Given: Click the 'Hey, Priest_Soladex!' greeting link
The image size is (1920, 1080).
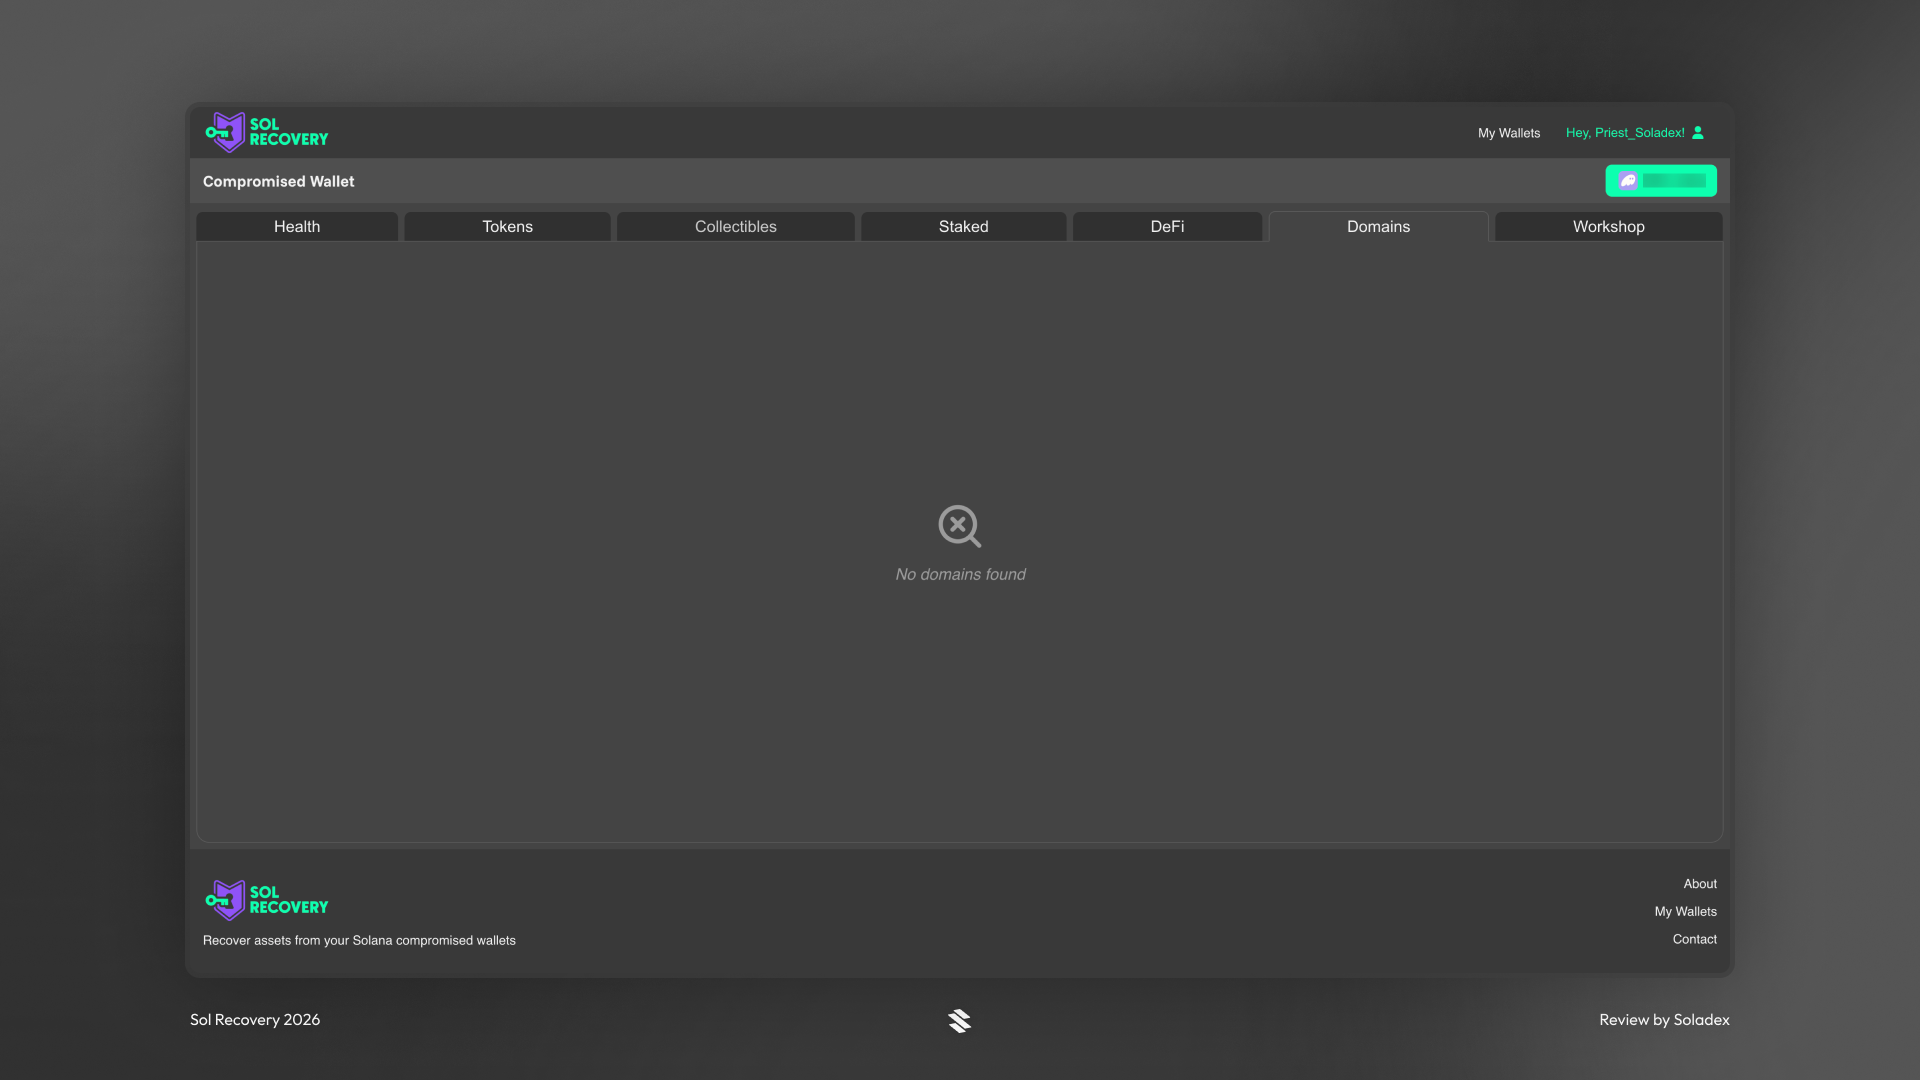Looking at the screenshot, I should (x=1625, y=132).
